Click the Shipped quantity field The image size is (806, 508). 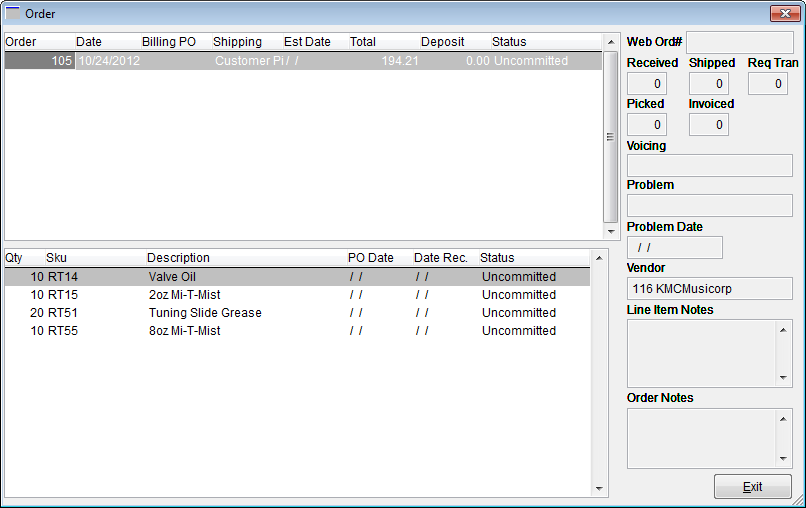pos(708,84)
